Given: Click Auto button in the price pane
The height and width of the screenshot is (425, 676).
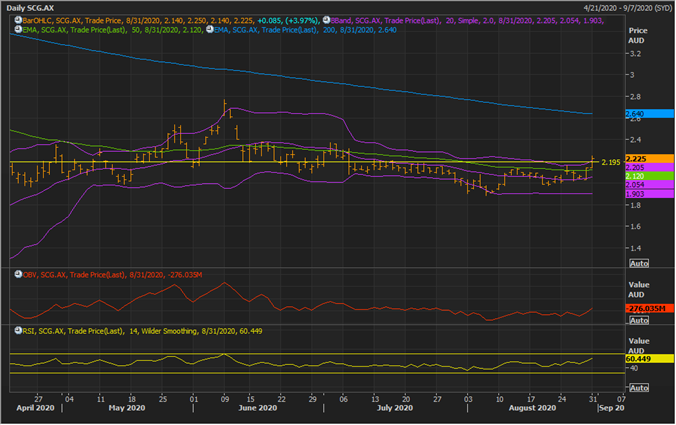Looking at the screenshot, I should (638, 263).
